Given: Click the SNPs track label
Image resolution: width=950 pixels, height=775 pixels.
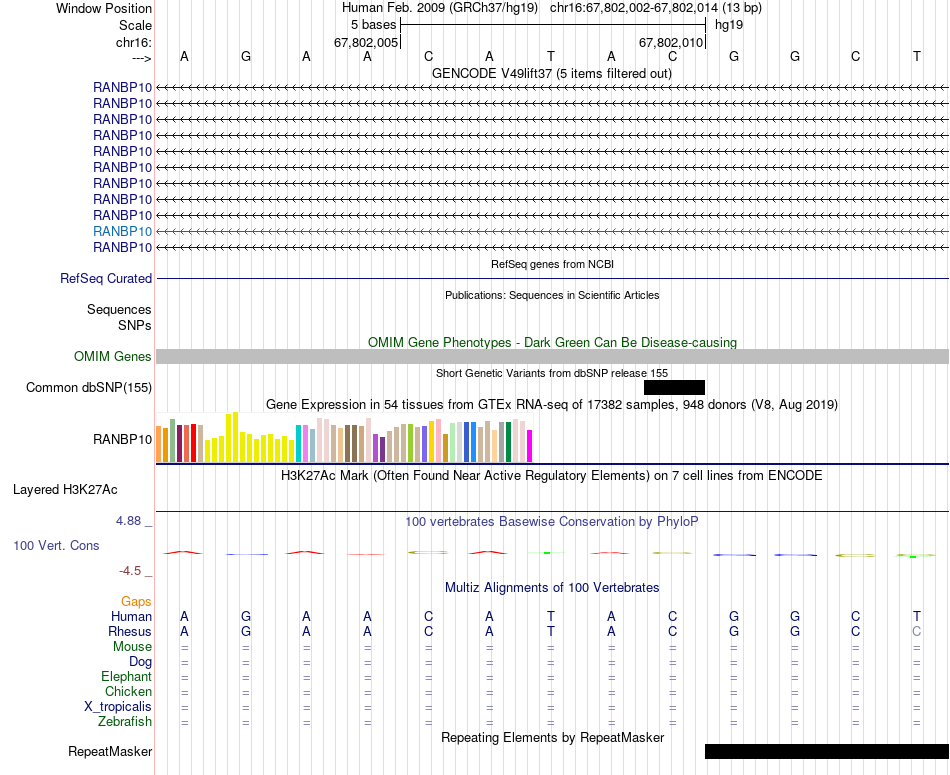Looking at the screenshot, I should (135, 325).
